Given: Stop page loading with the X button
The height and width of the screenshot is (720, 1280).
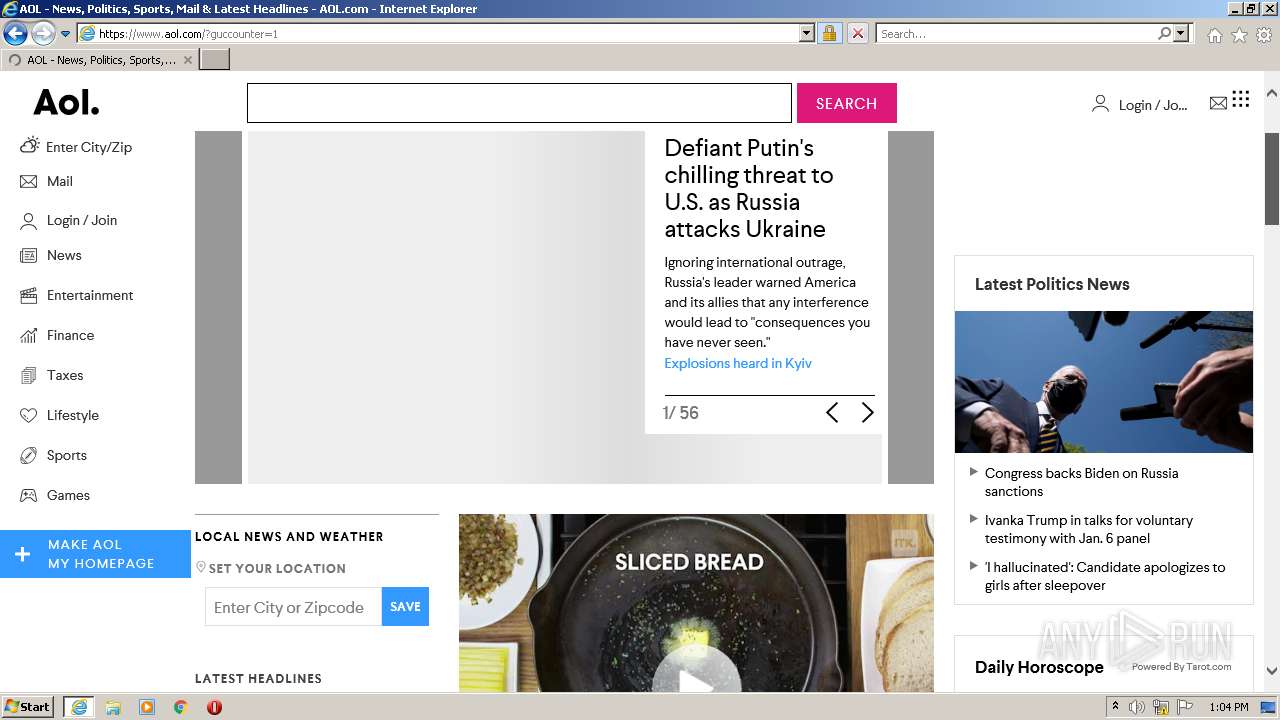Looking at the screenshot, I should tap(857, 33).
